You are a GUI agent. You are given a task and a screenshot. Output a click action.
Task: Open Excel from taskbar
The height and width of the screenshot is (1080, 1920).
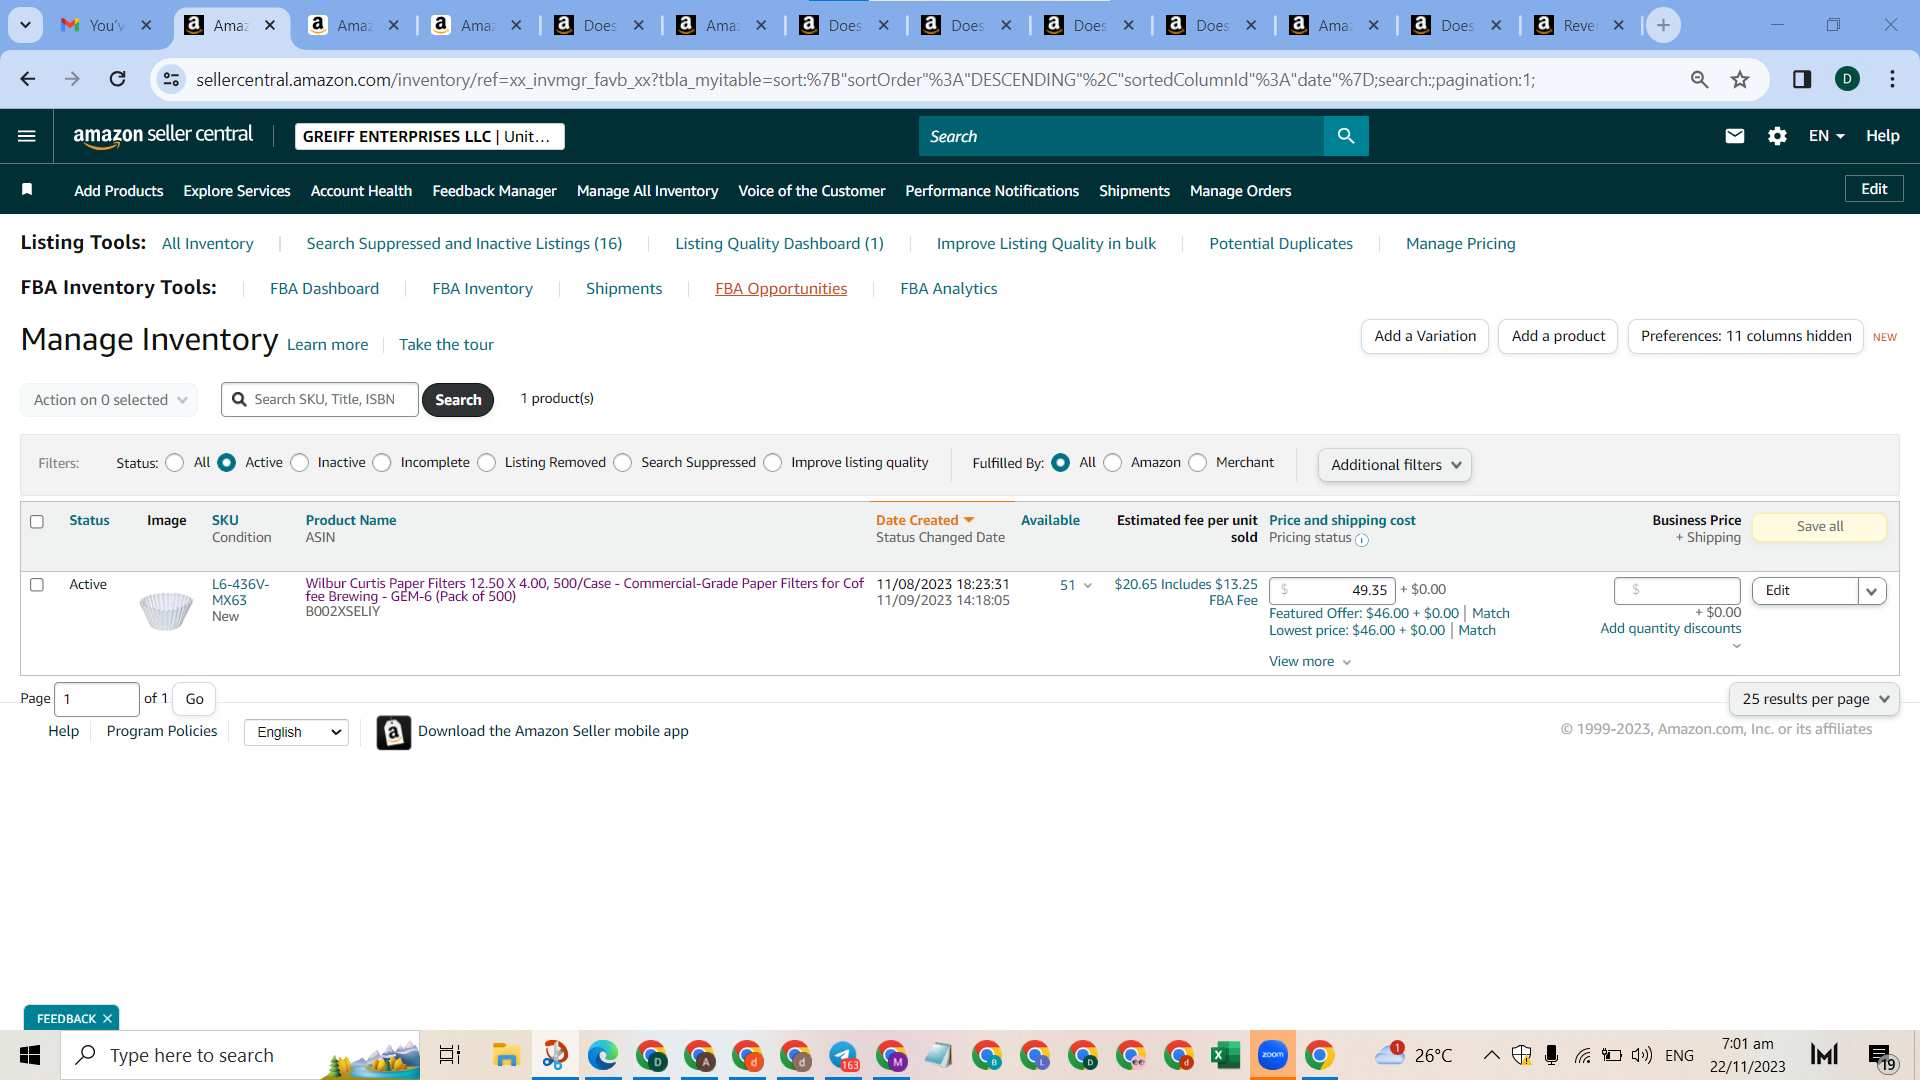pyautogui.click(x=1225, y=1055)
